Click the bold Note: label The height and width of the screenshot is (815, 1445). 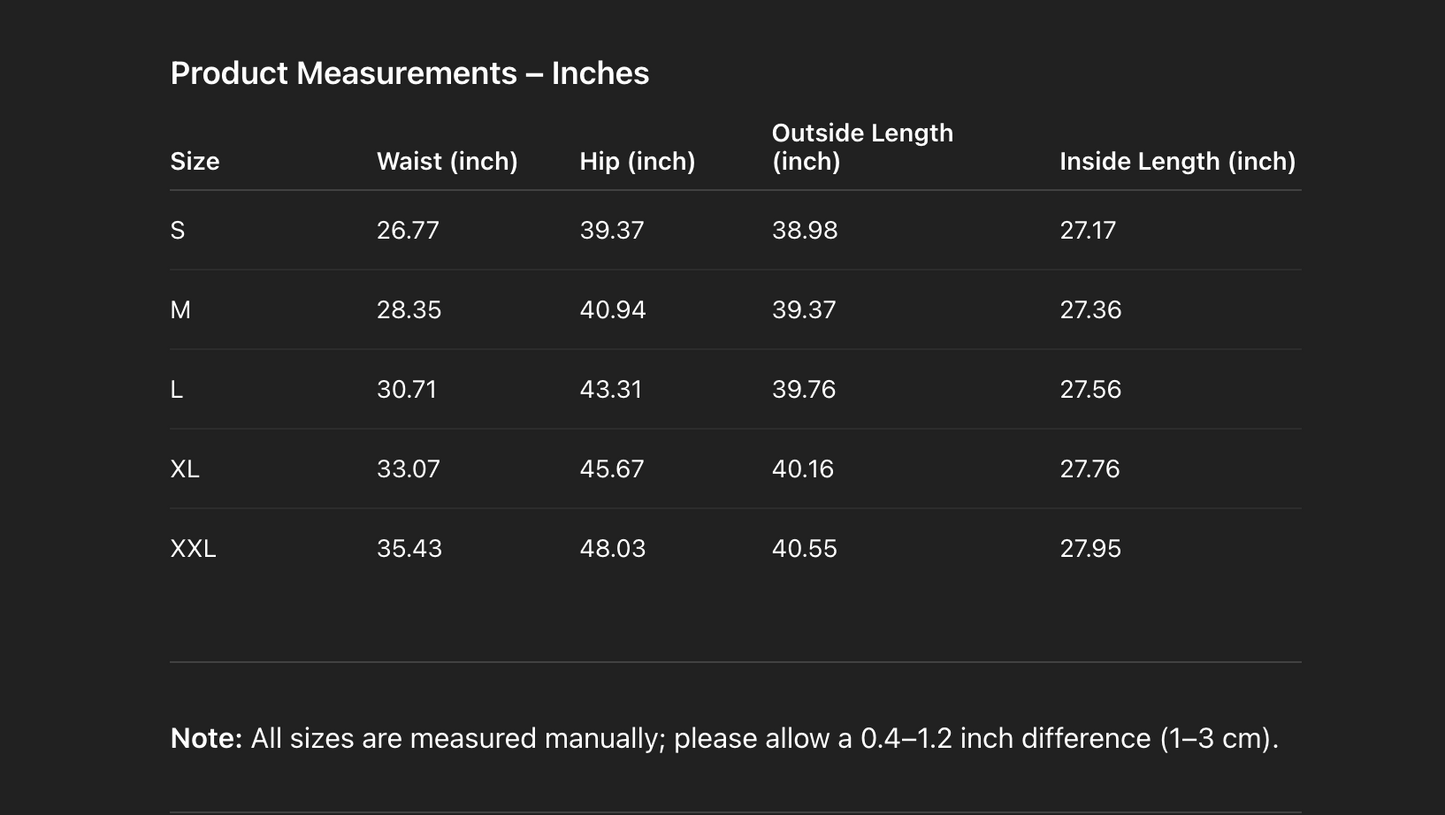pyautogui.click(x=206, y=738)
